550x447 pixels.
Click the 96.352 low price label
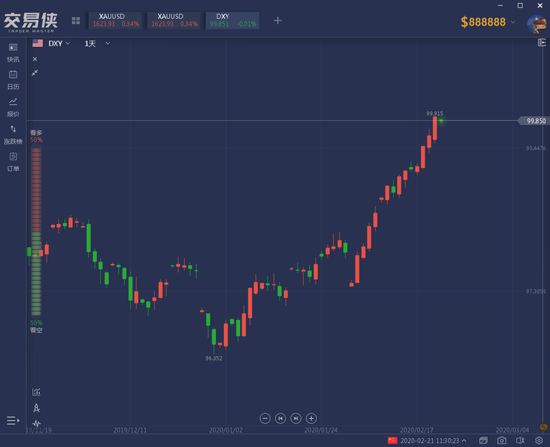[214, 358]
